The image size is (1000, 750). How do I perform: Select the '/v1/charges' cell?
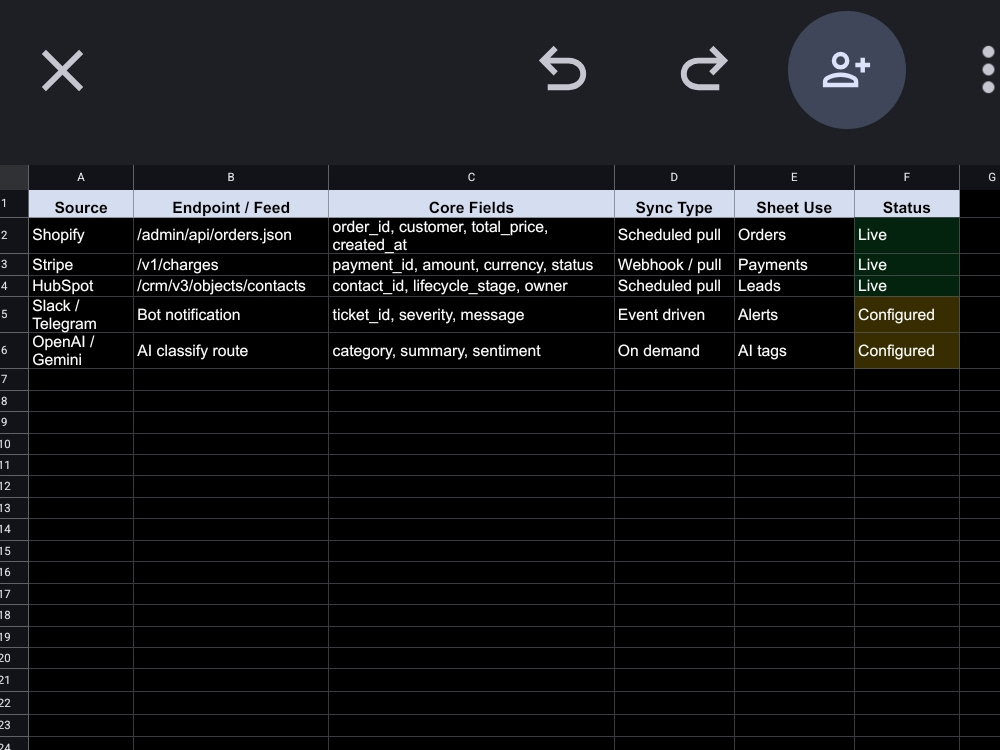(231, 265)
